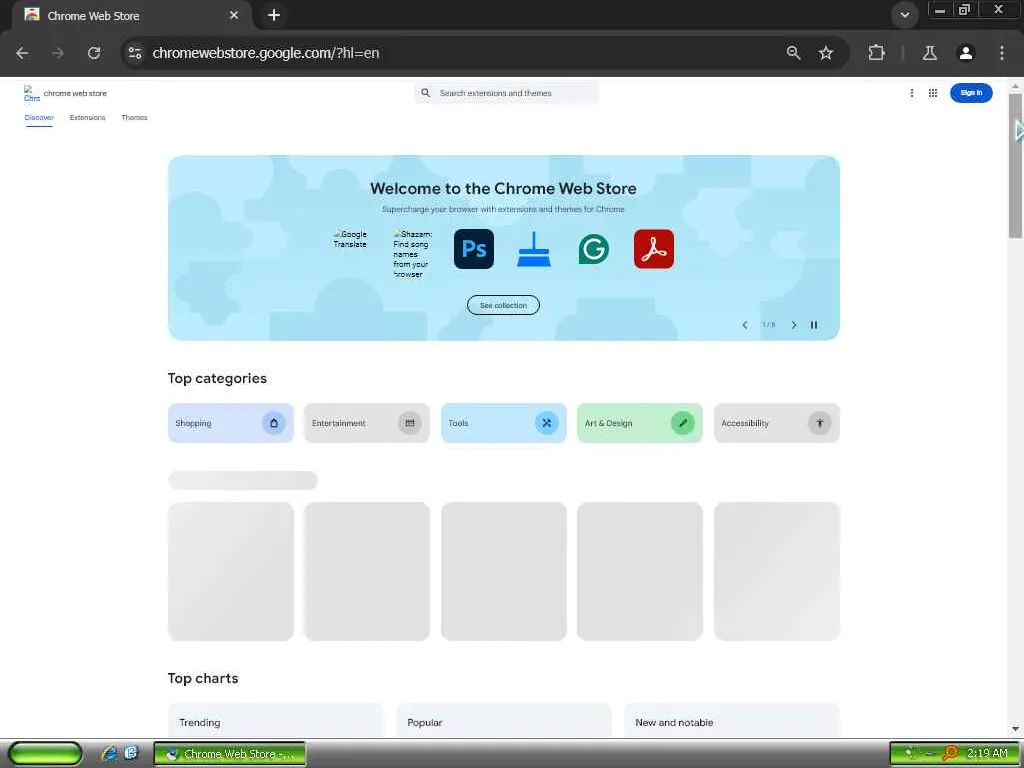Image resolution: width=1024 pixels, height=768 pixels.
Task: Click the See collection button
Action: coord(504,305)
